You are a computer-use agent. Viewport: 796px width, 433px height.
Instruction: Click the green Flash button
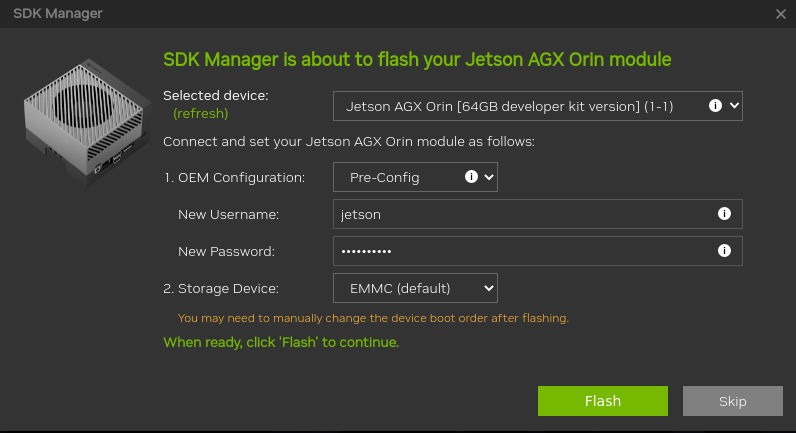pyautogui.click(x=602, y=401)
